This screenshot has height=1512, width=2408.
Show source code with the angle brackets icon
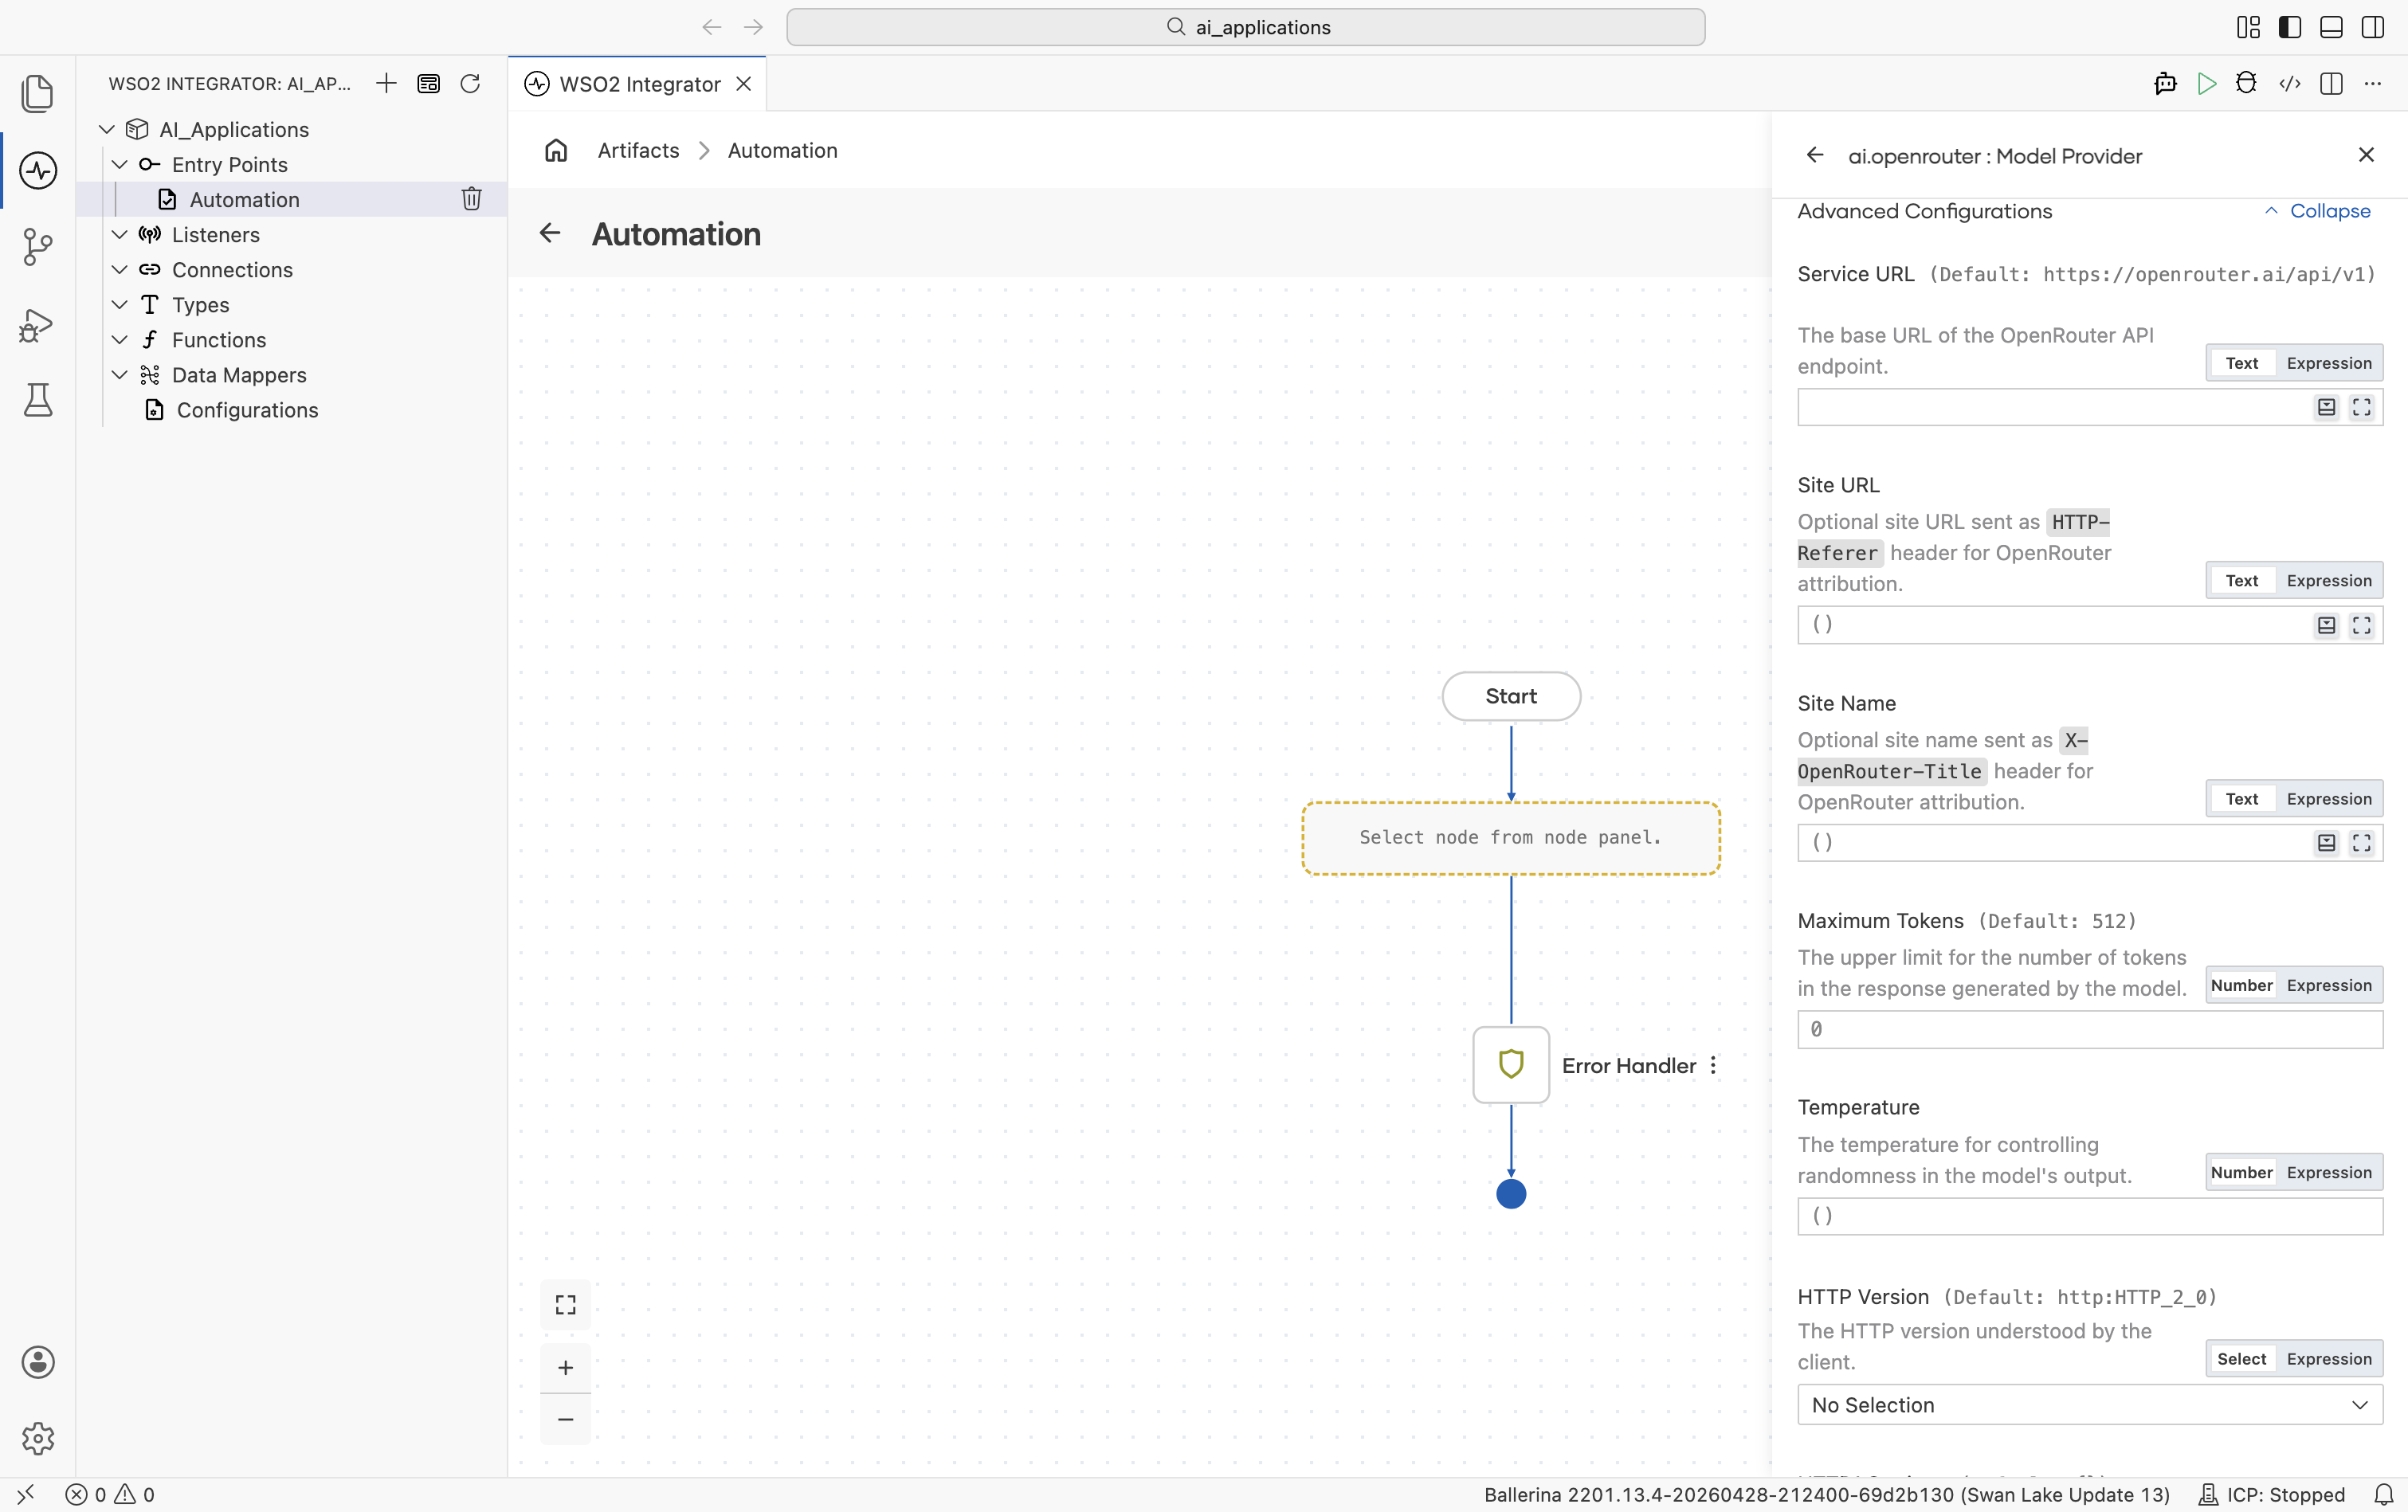pyautogui.click(x=2290, y=83)
